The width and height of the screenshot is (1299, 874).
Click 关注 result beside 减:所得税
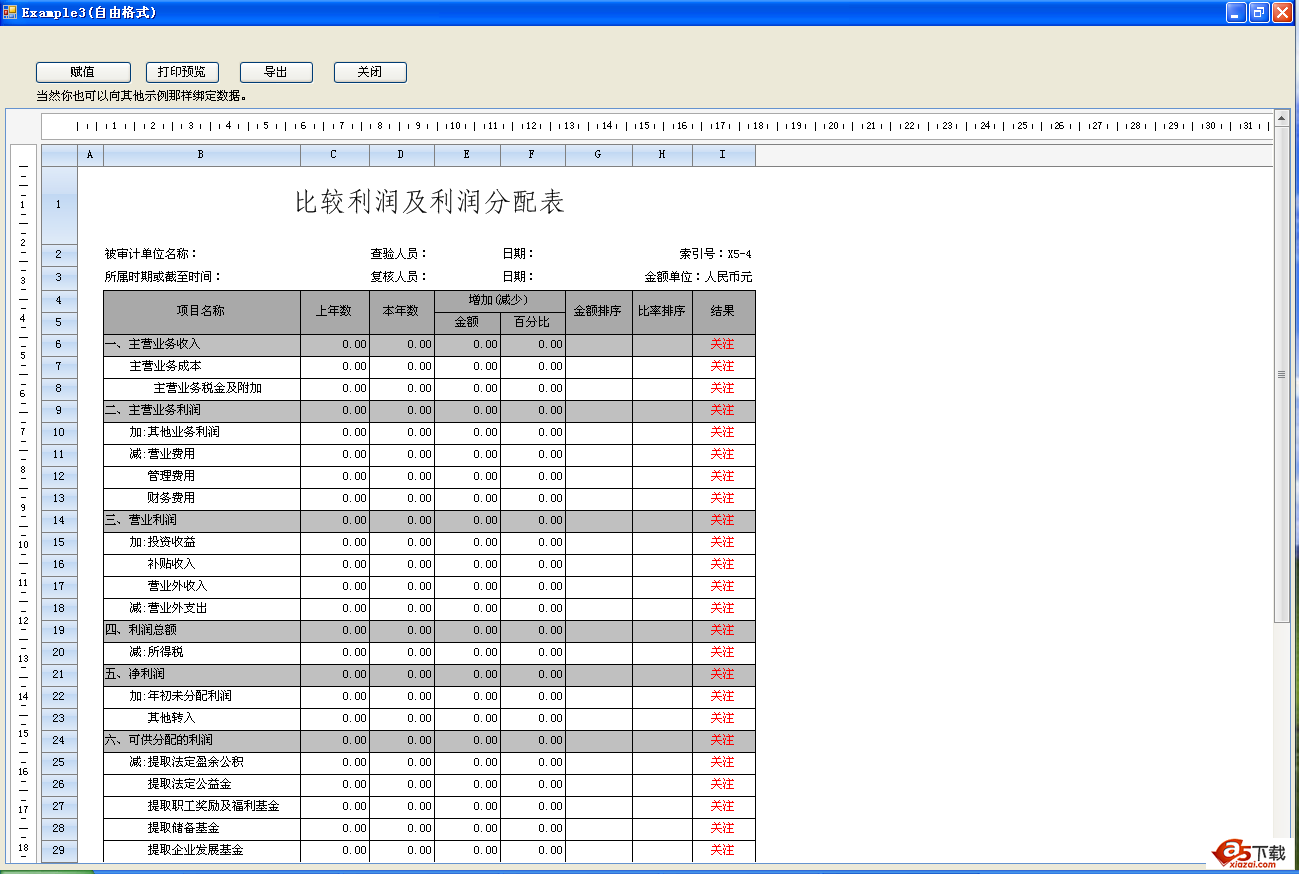[722, 652]
